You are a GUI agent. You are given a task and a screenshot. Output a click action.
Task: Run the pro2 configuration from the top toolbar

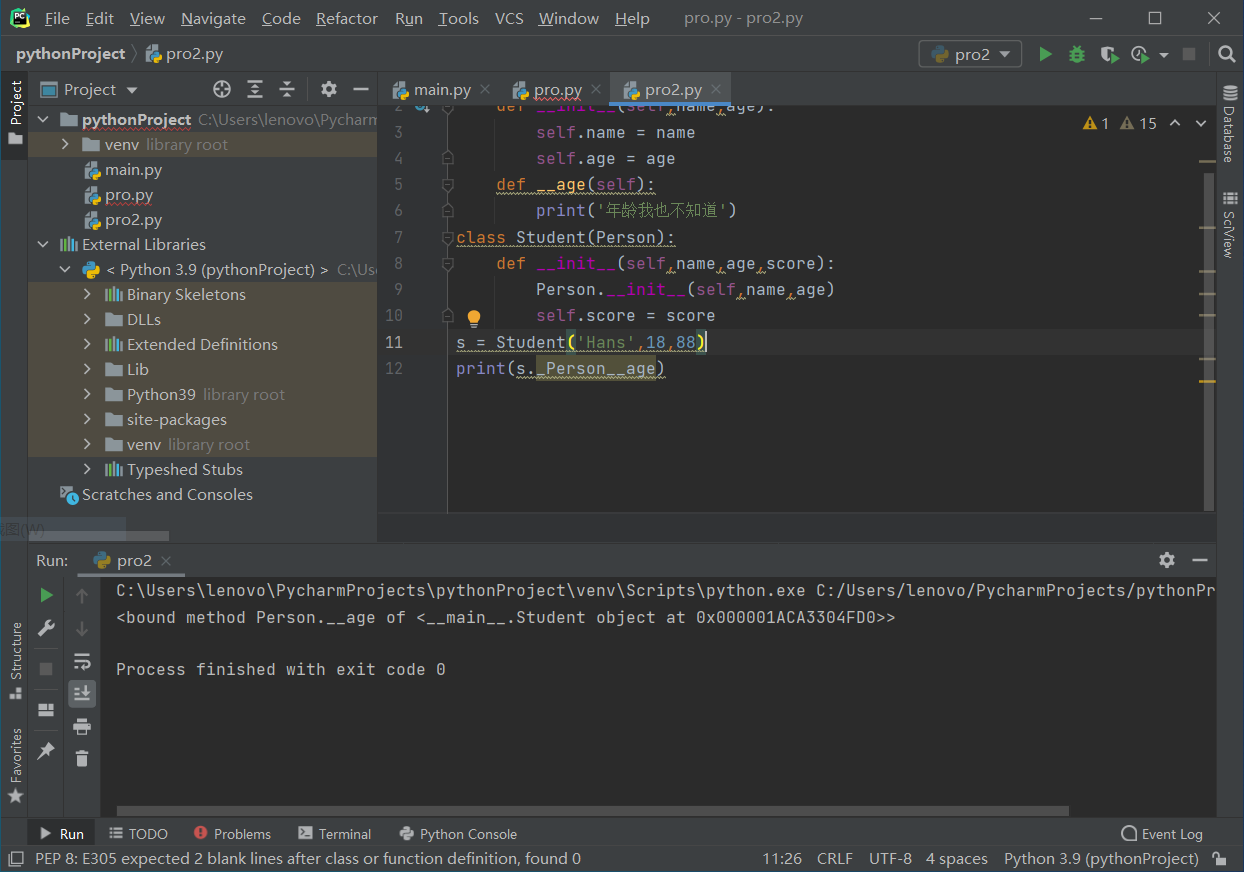point(1045,54)
